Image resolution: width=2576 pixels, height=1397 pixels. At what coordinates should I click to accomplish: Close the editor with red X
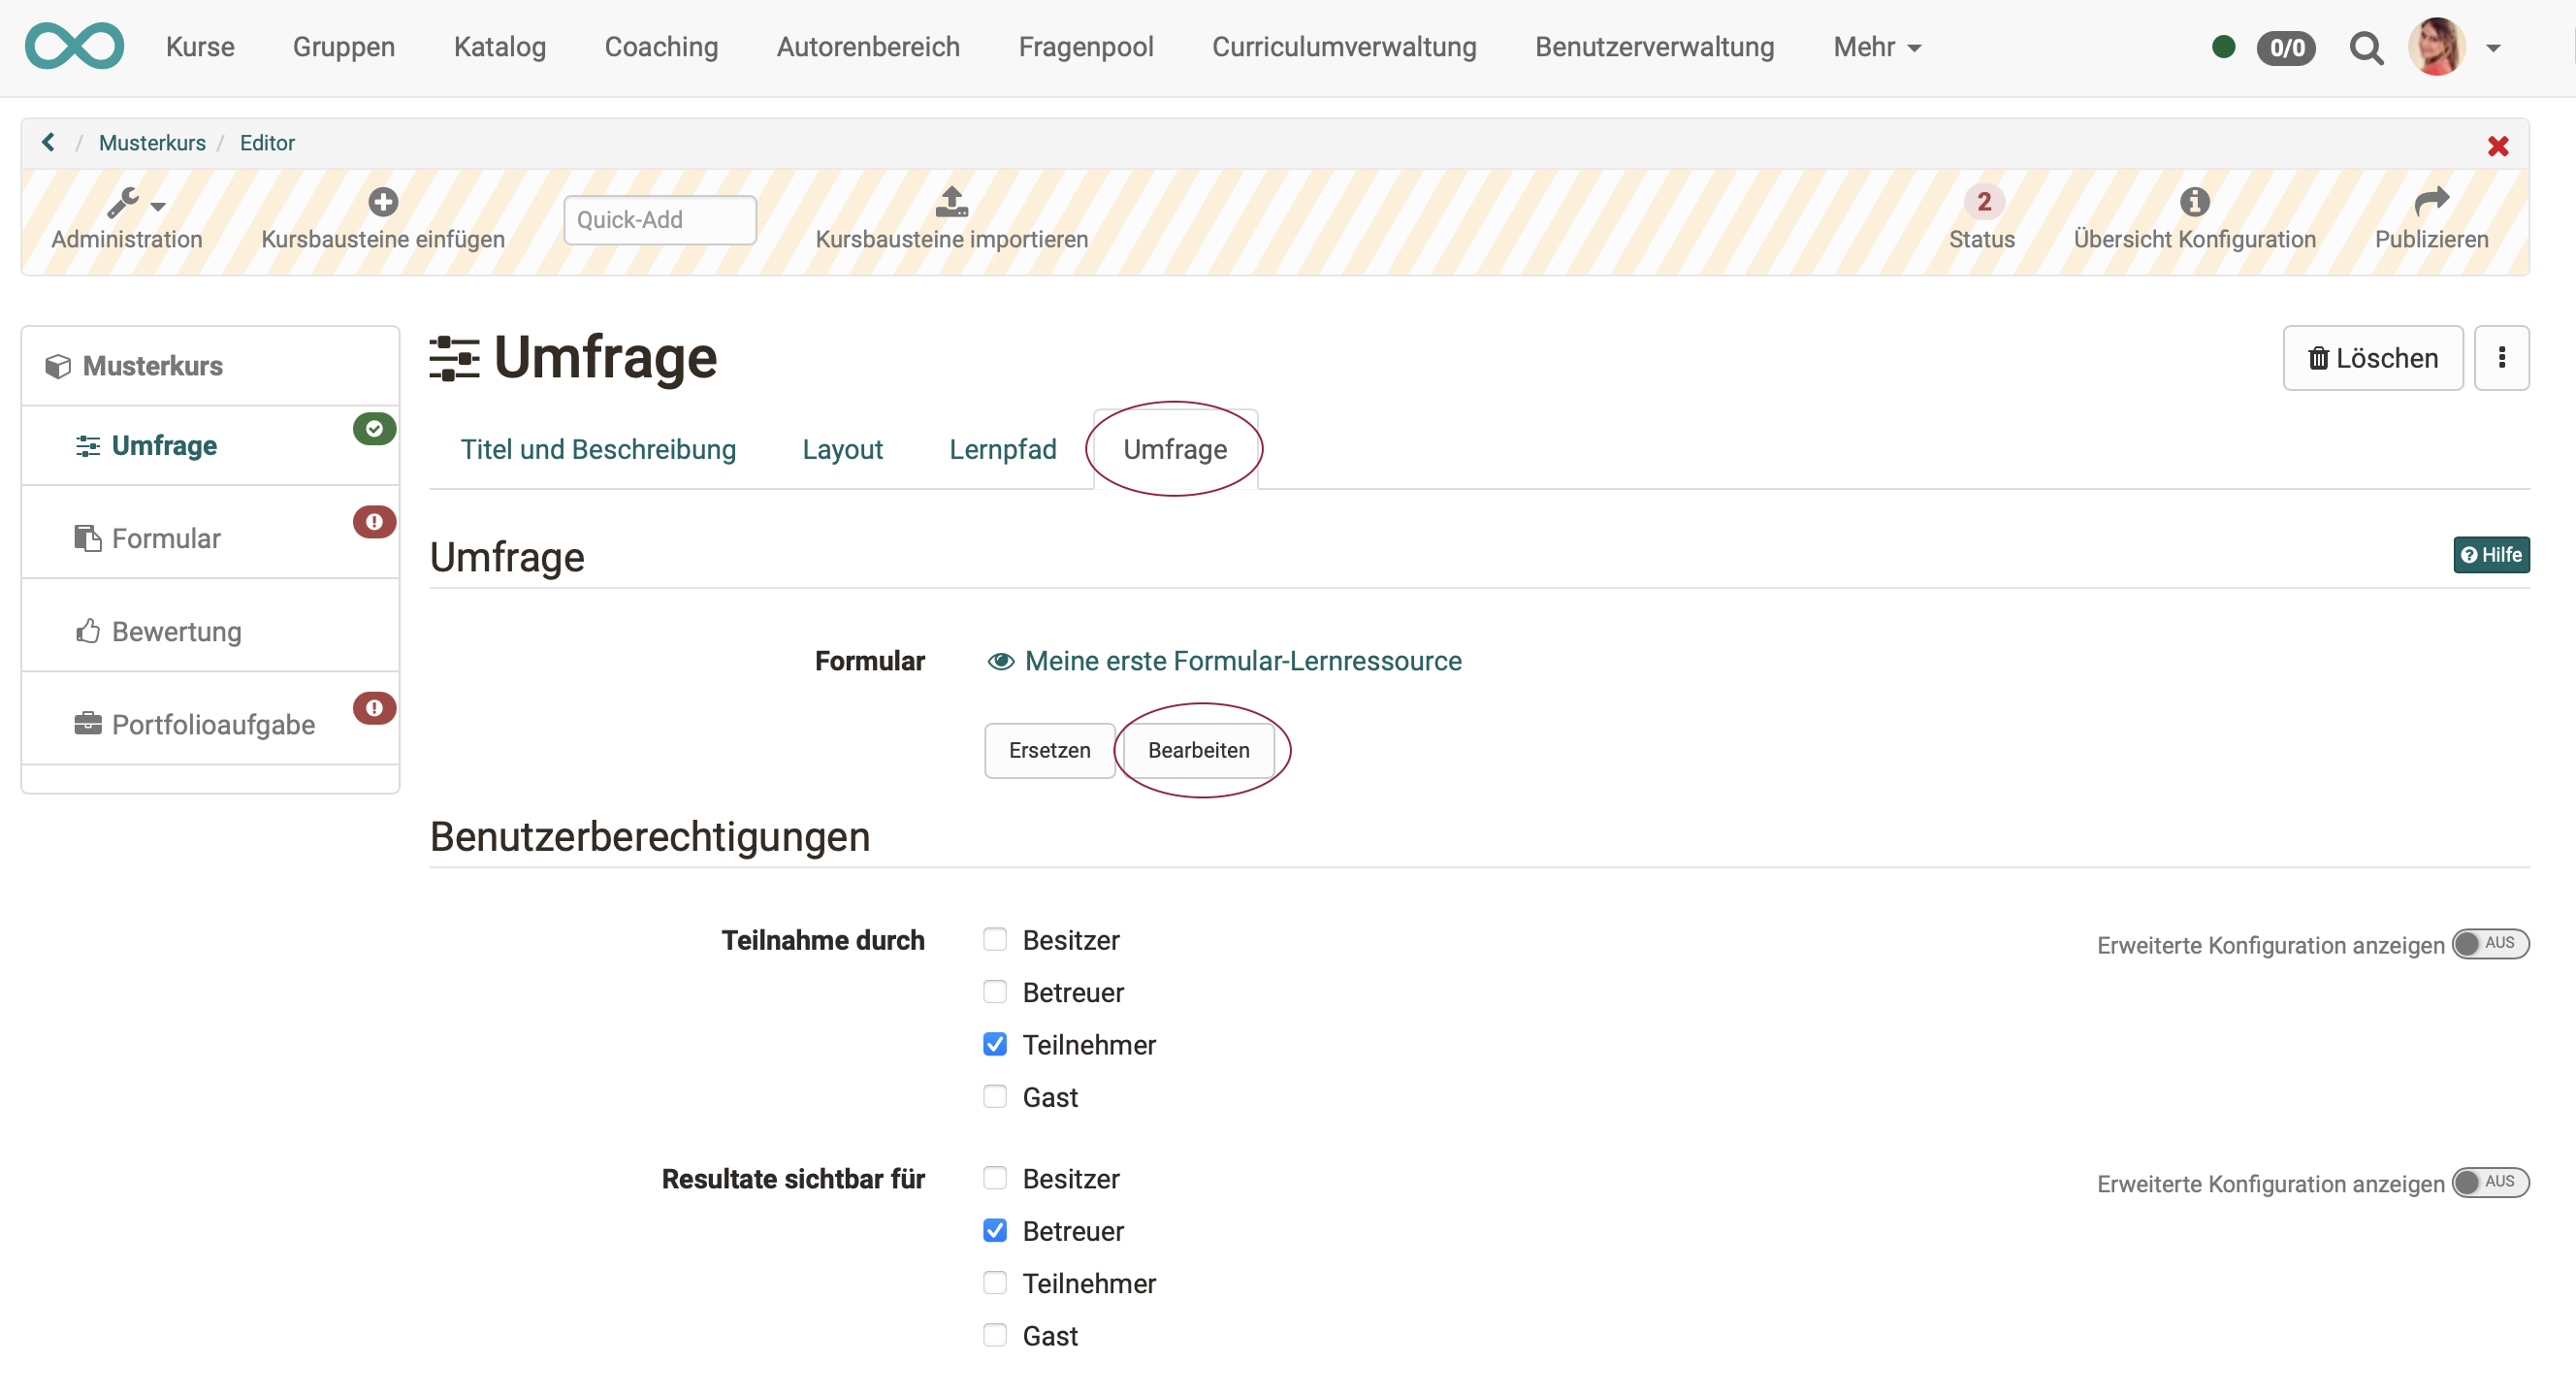tap(2498, 146)
